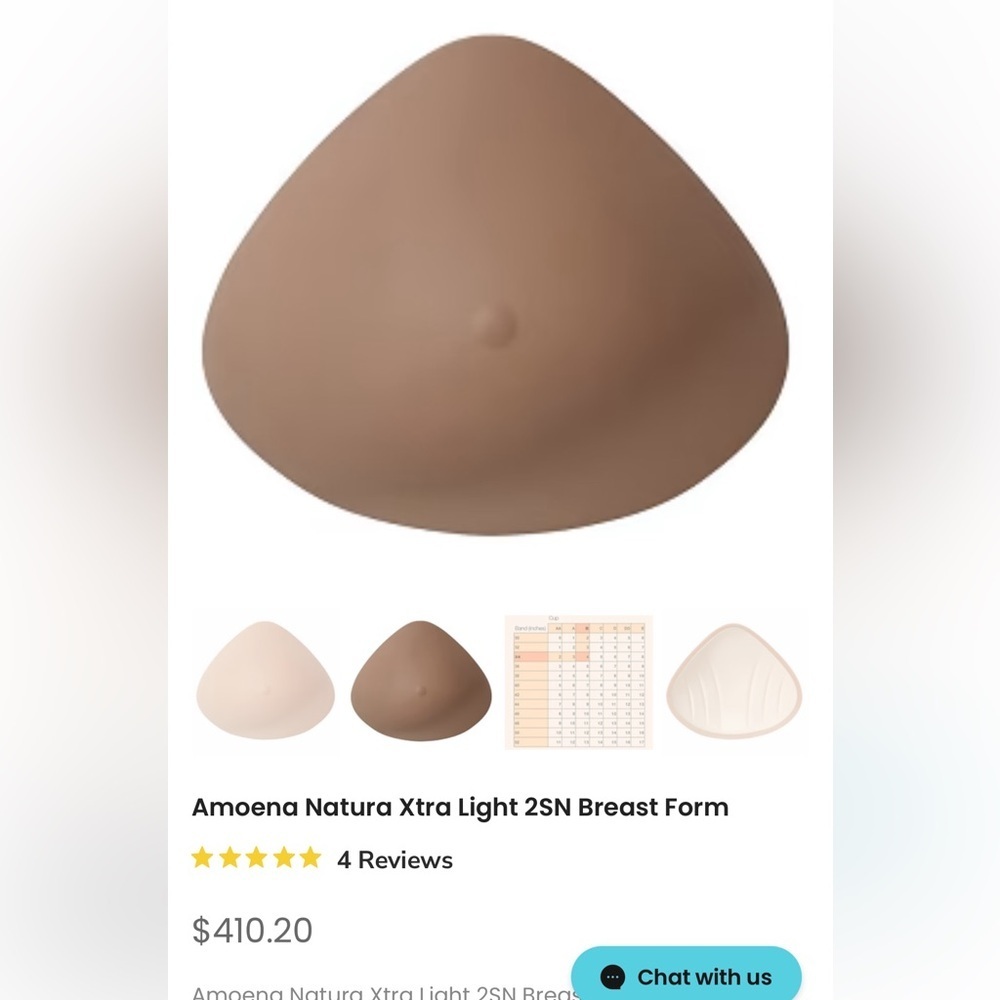The image size is (1000, 1000).
Task: Click the fifth star in the review rating
Action: click(308, 859)
